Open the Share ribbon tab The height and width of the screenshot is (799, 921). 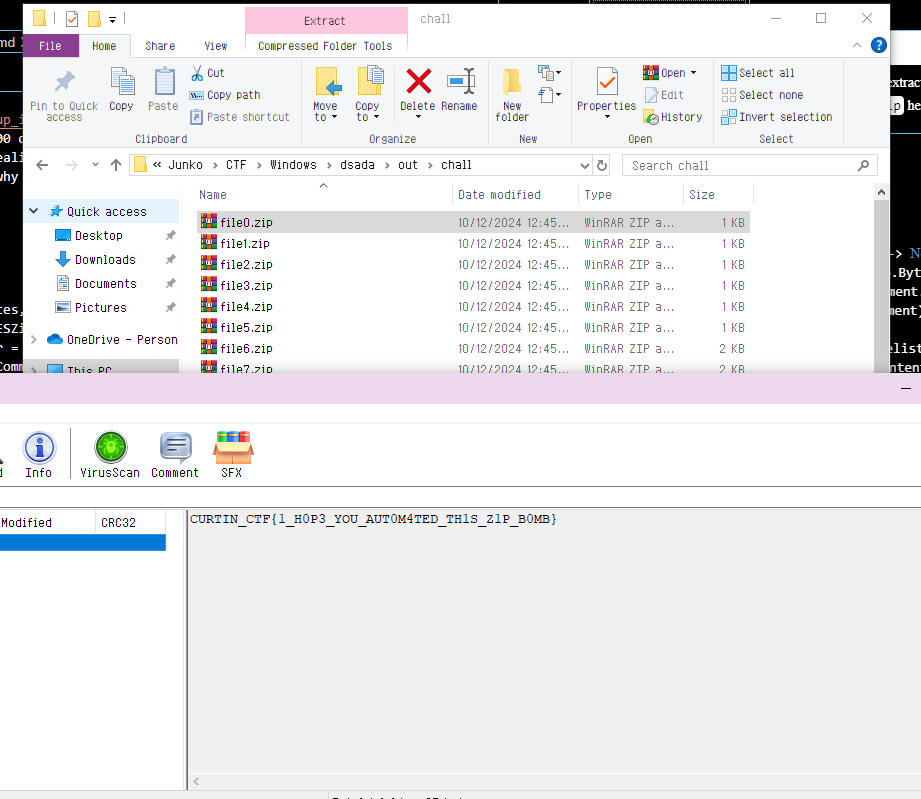click(x=160, y=46)
